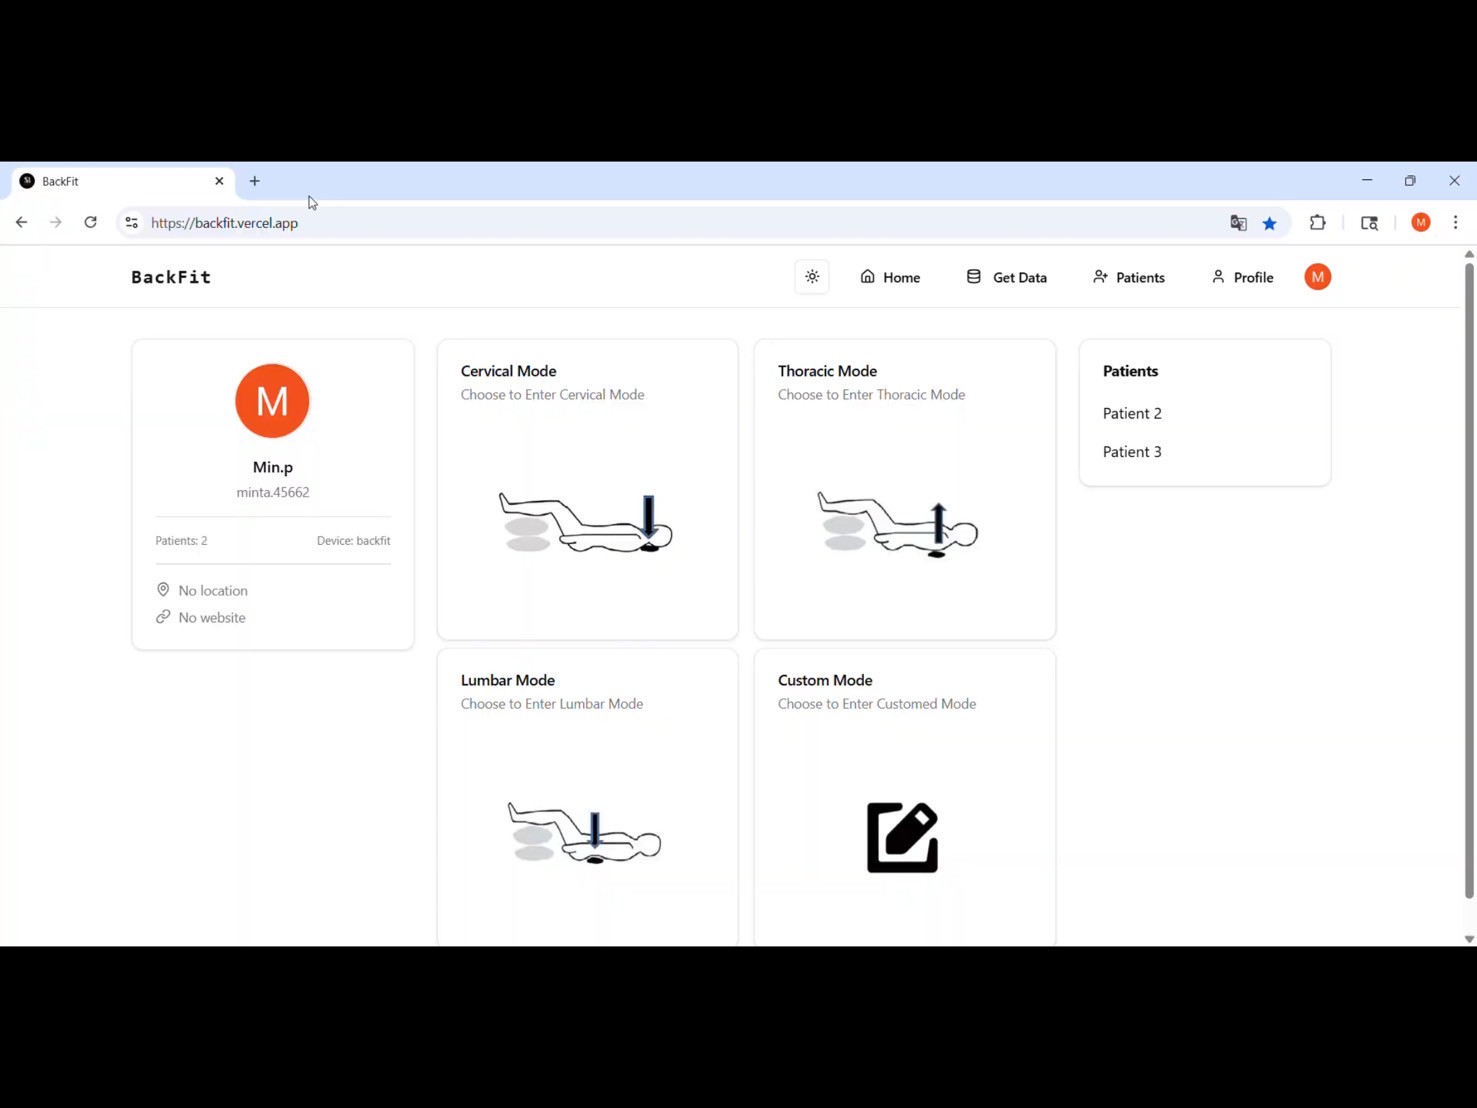
Task: Select Patient 2 from patients list
Action: pyautogui.click(x=1132, y=413)
